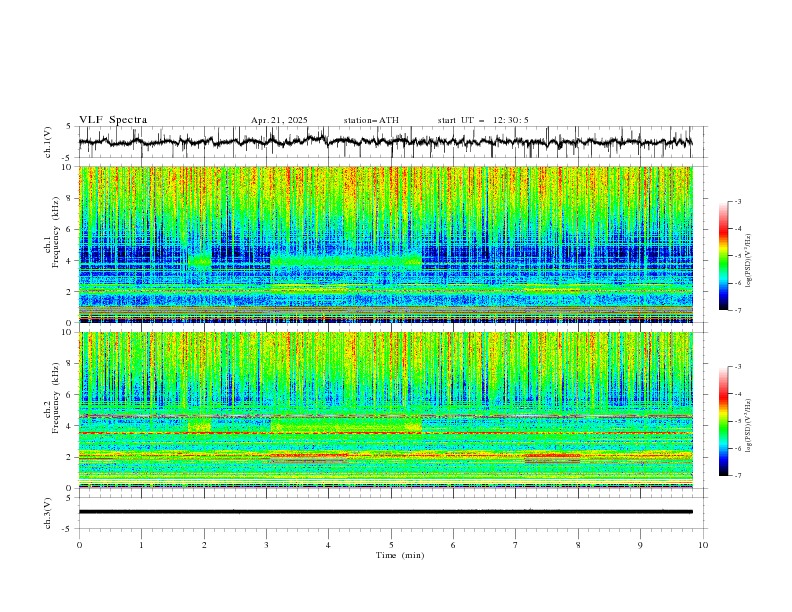Click the "ch.2 Frequency (kHz)" axis label
Image resolution: width=792 pixels, height=612 pixels.
coord(52,410)
